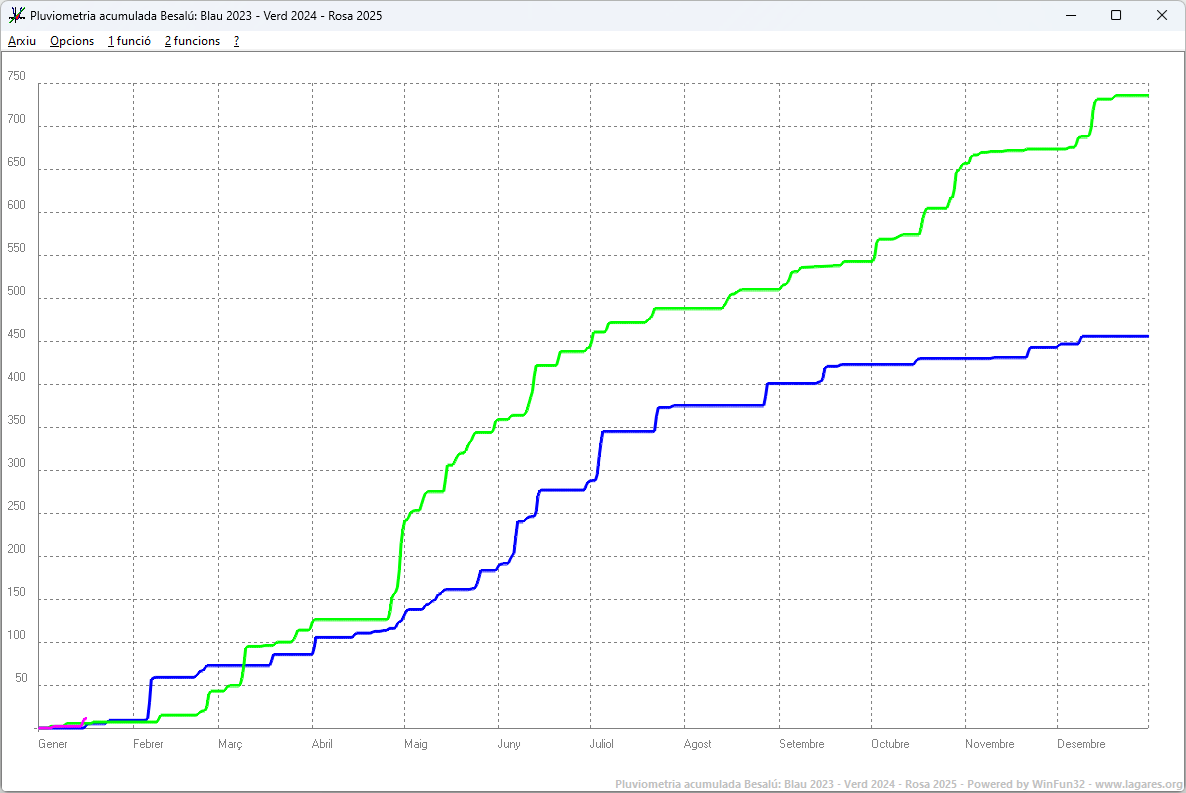Click the 500 y-axis value

(x=17, y=291)
